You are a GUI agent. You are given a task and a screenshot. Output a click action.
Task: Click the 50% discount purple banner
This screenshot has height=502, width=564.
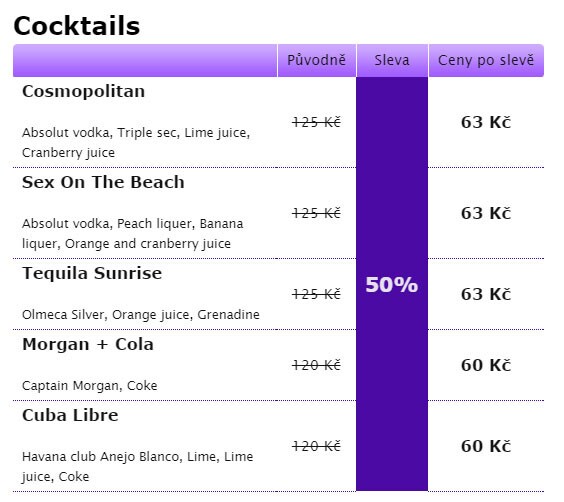click(x=392, y=284)
